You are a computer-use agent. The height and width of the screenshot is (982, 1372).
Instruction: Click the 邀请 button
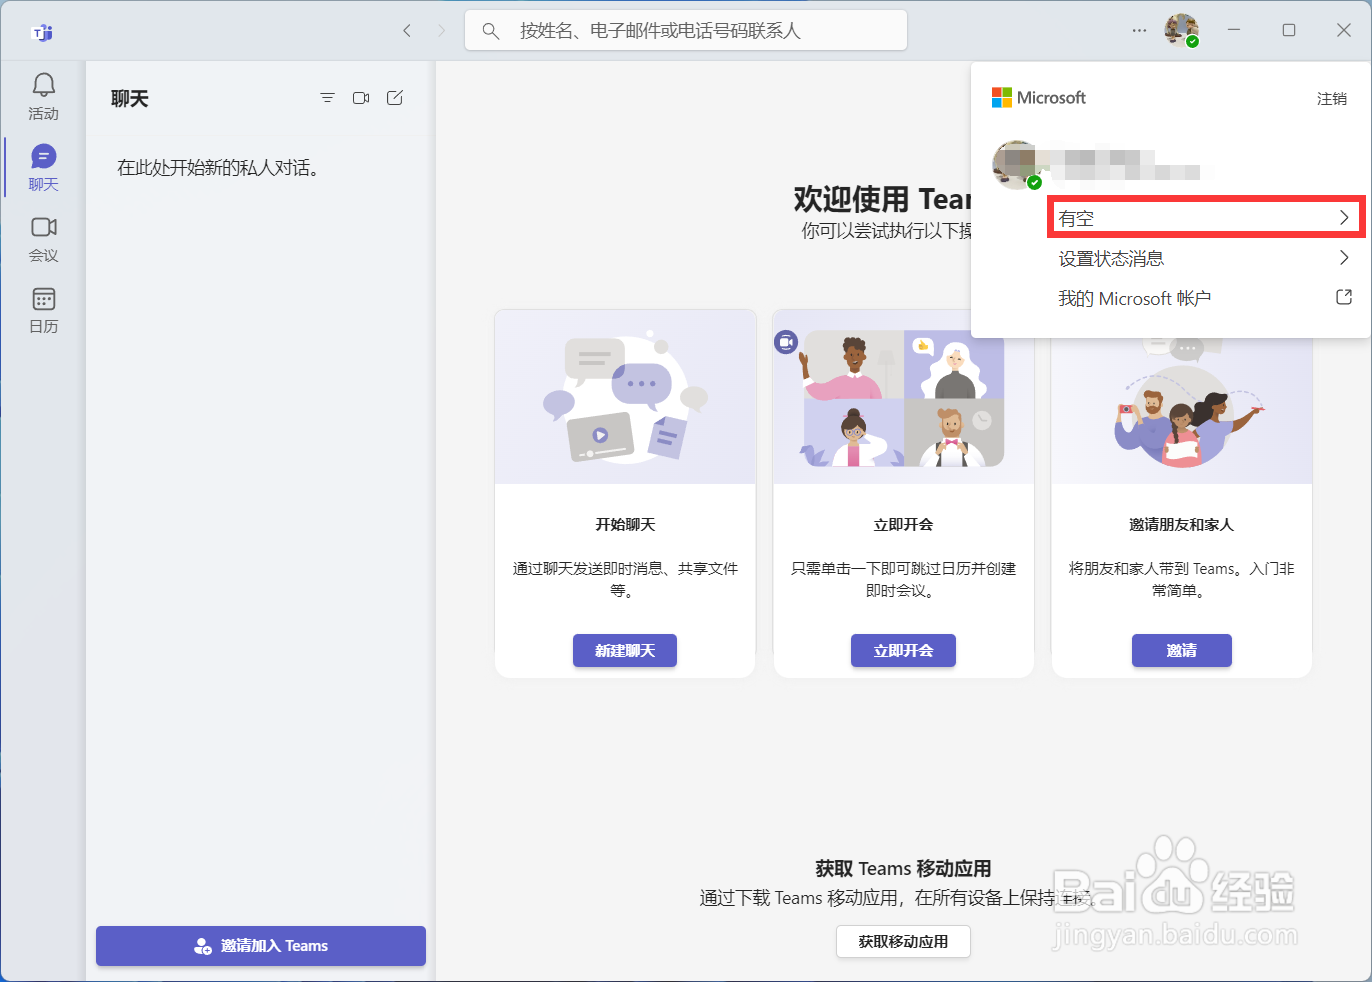click(1181, 650)
